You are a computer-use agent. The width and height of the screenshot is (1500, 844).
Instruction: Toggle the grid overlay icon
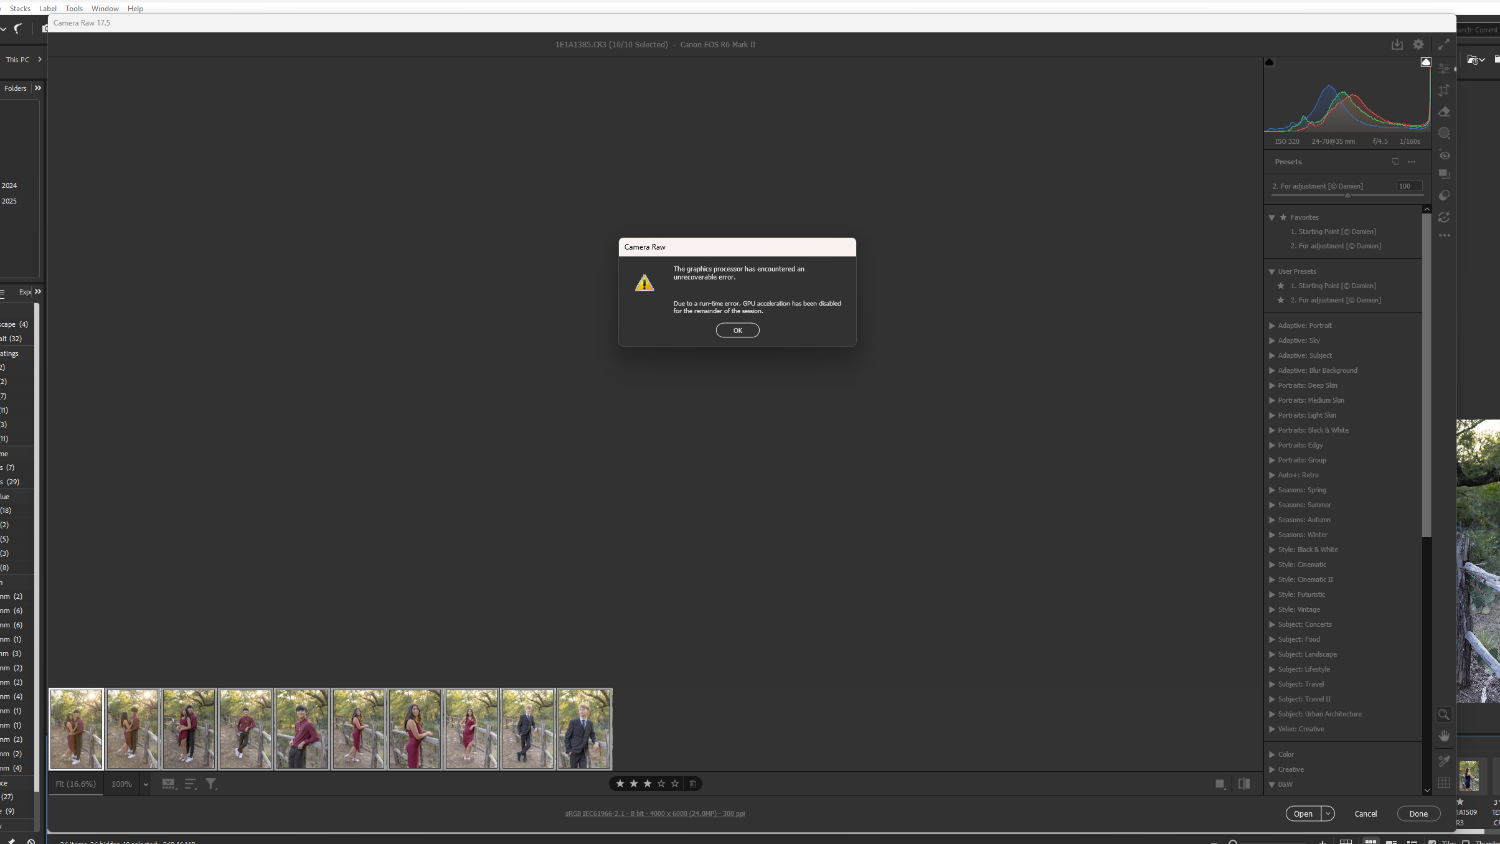[1444, 782]
